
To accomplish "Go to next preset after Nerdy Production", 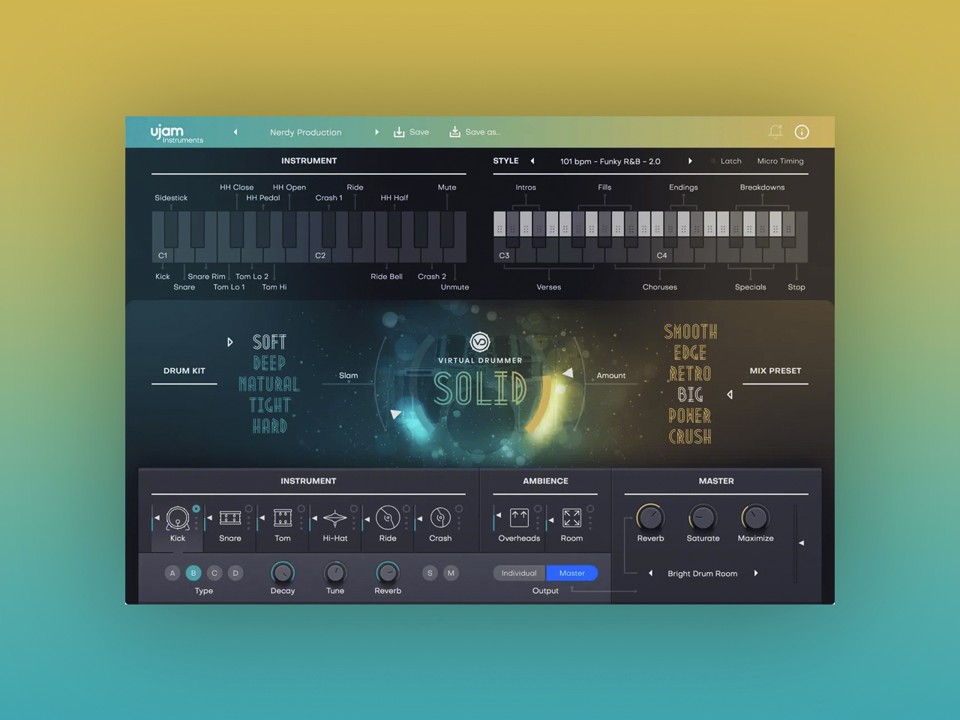I will pos(377,132).
